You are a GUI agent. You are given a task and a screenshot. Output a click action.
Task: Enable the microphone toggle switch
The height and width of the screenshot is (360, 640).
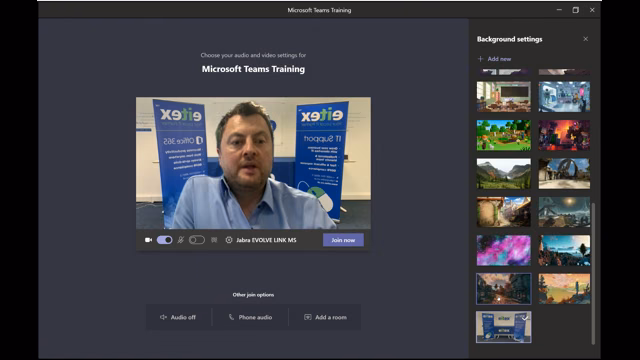pos(197,240)
